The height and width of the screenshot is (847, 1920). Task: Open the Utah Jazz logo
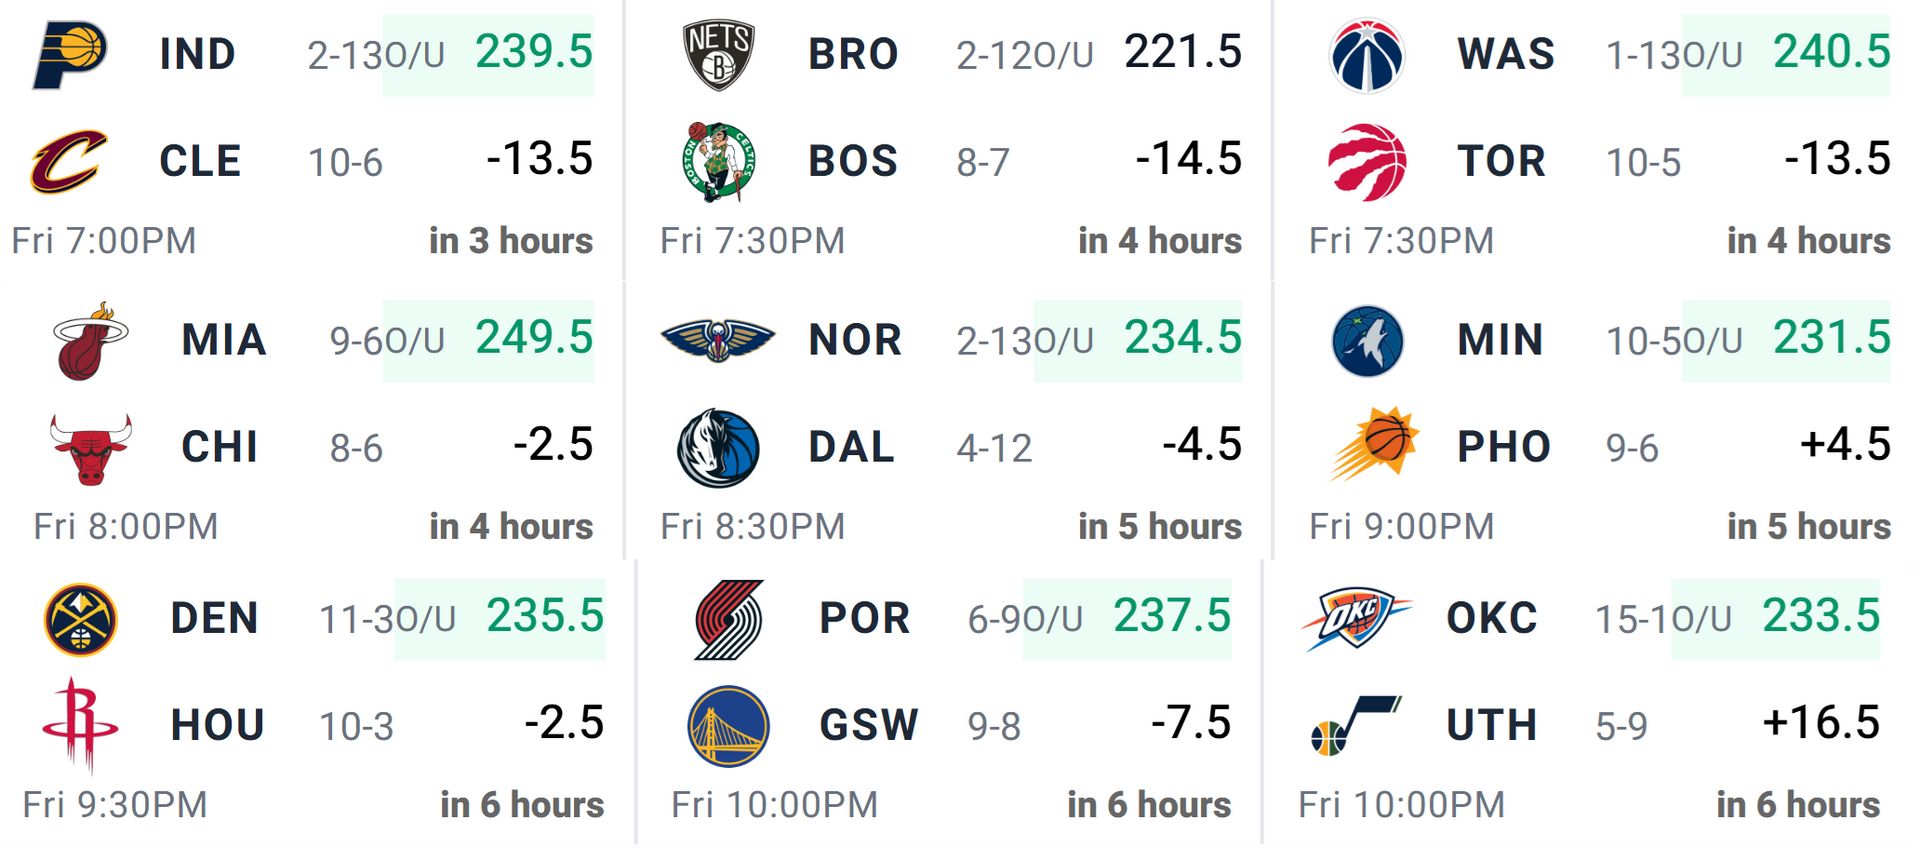click(1355, 726)
